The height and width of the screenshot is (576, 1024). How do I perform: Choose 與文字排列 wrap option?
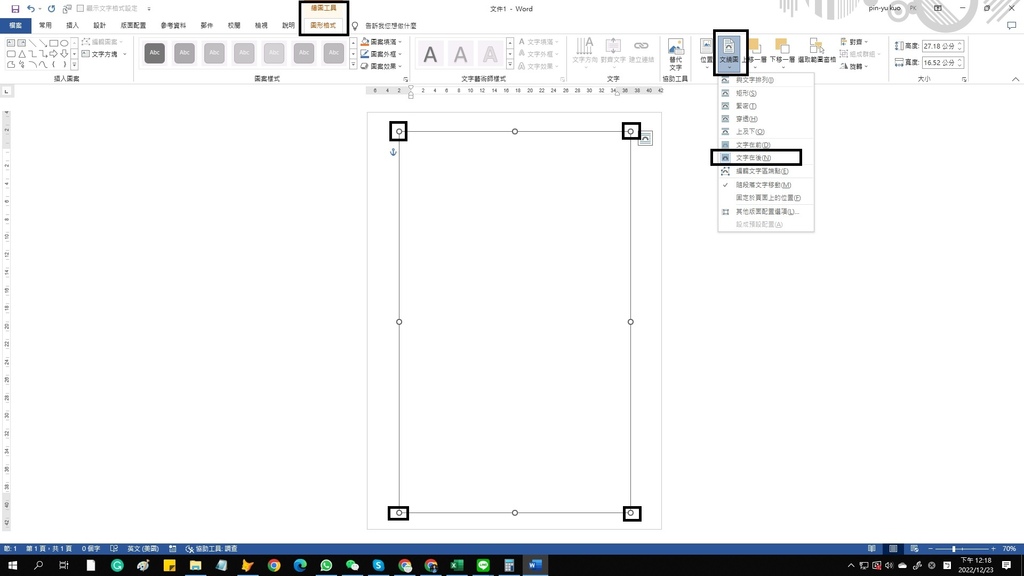click(765, 80)
